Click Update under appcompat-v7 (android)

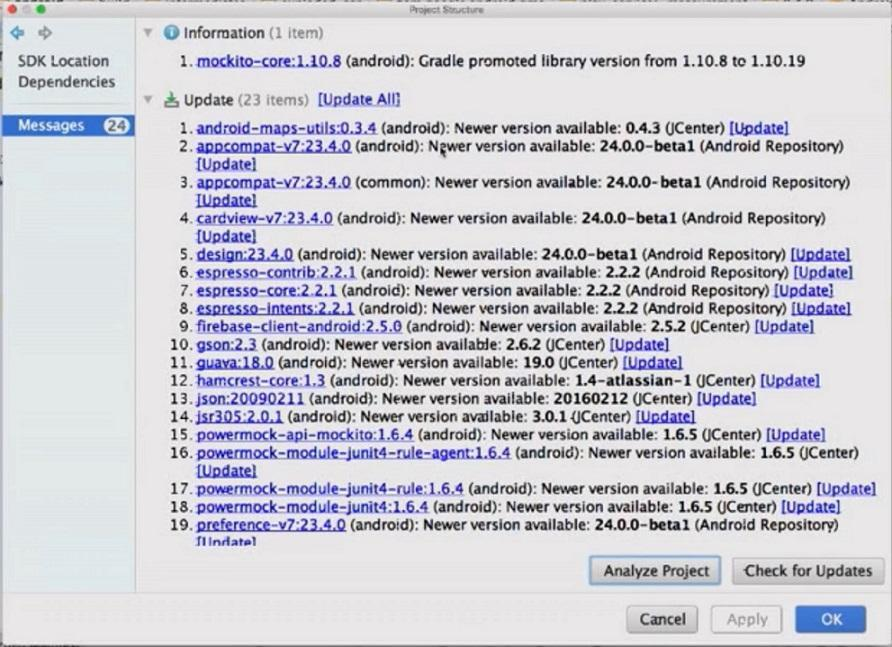coord(226,164)
